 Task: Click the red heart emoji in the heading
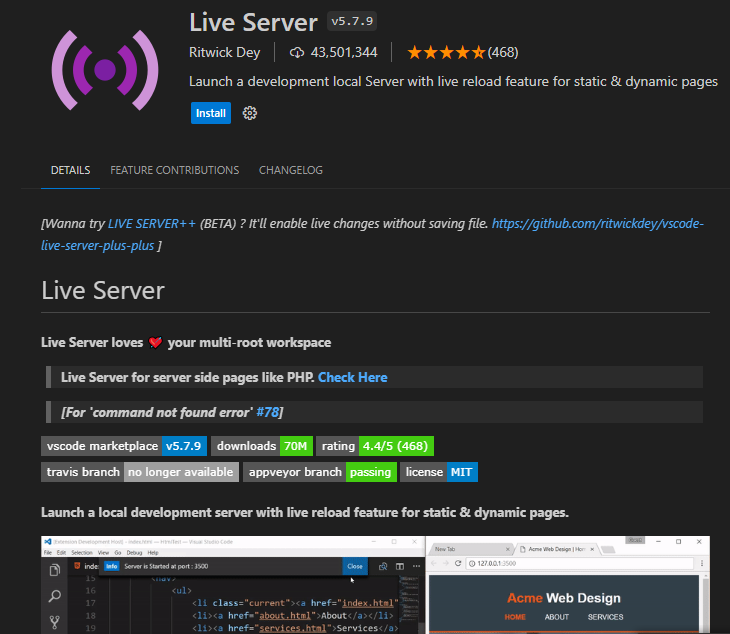155,343
